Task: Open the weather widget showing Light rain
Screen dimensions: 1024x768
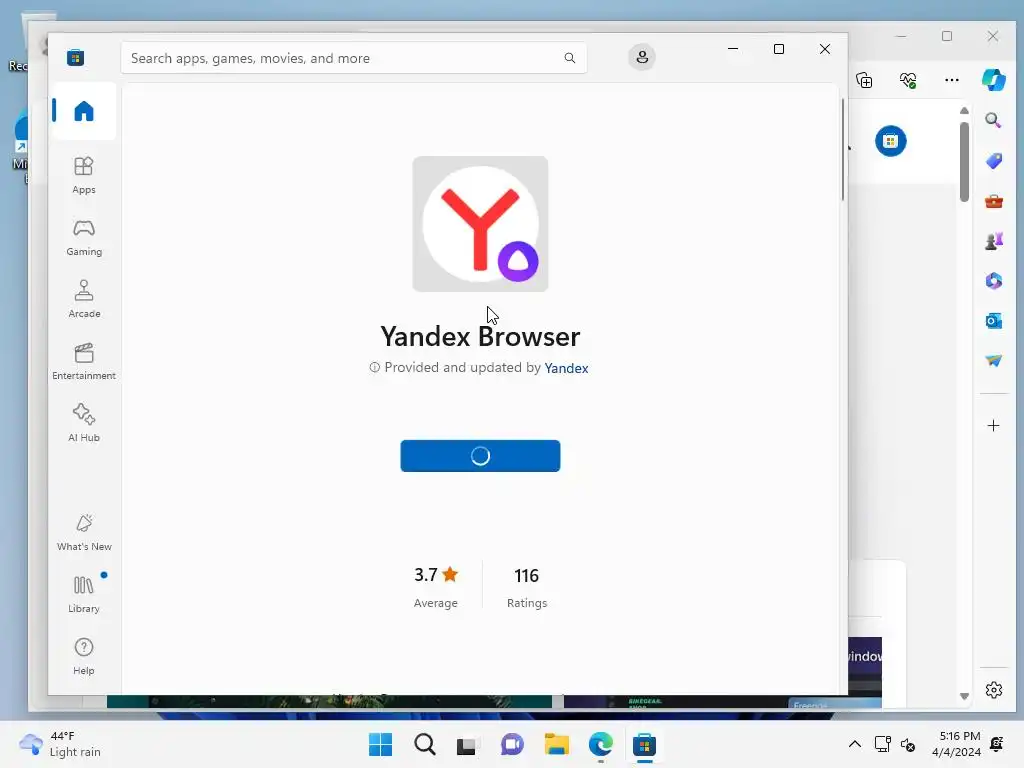Action: point(60,744)
